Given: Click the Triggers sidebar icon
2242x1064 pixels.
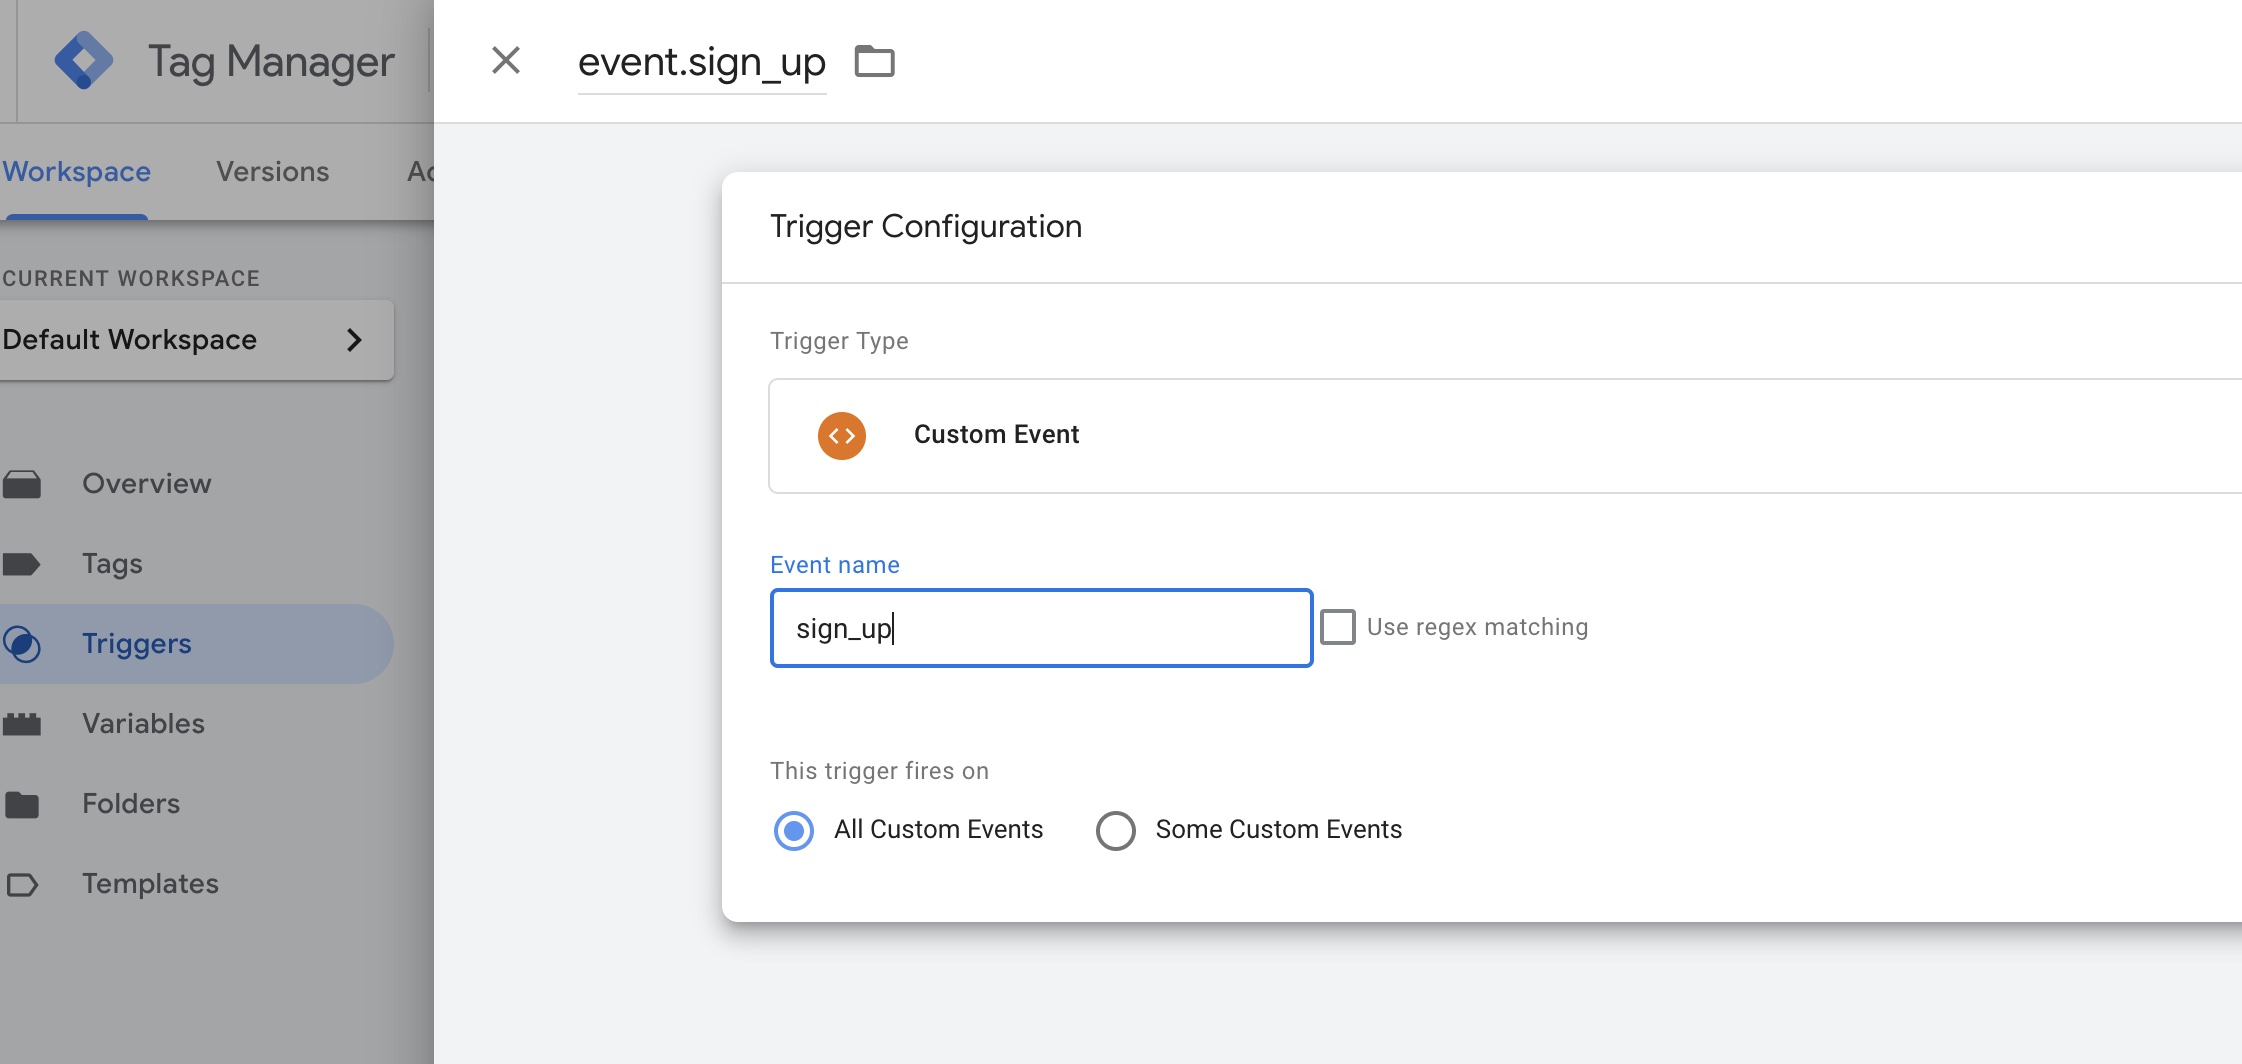Looking at the screenshot, I should click(22, 644).
